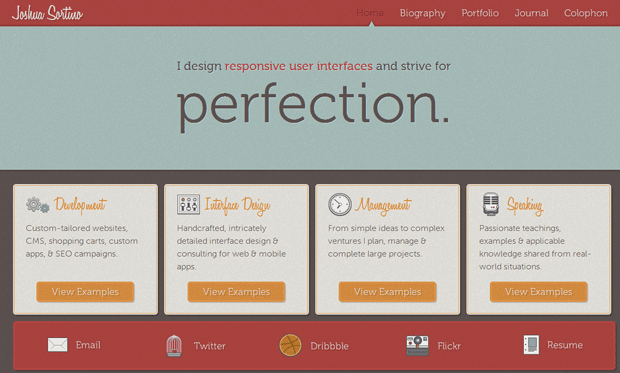The image size is (620, 373).
Task: Open the Portfolio nav link
Action: [x=480, y=13]
